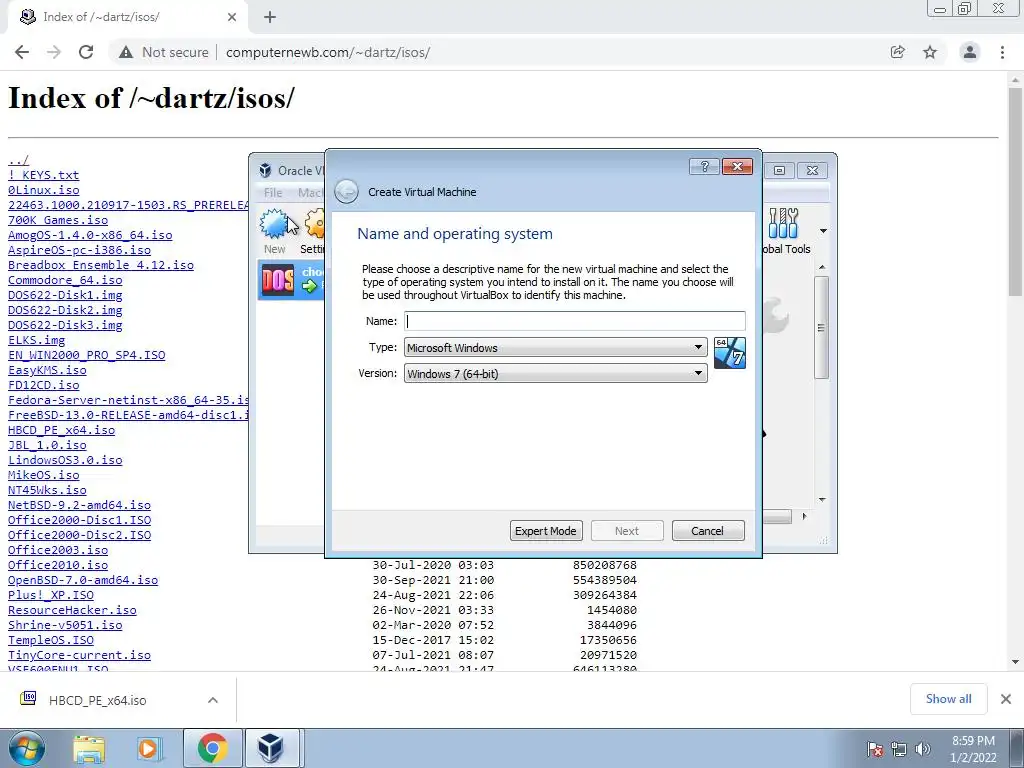
Task: Click the browser page vertical scrollbar thumb
Action: click(1015, 191)
